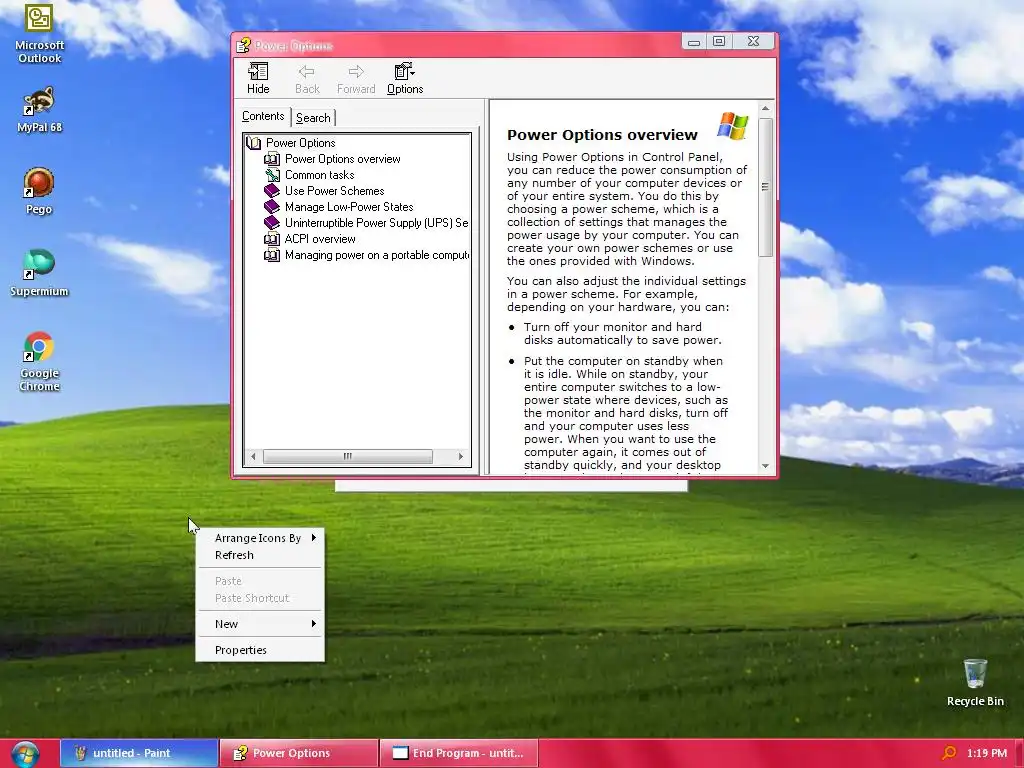The height and width of the screenshot is (768, 1024).
Task: Click the contents pane horizontal scrollbar thumb
Action: (x=347, y=456)
